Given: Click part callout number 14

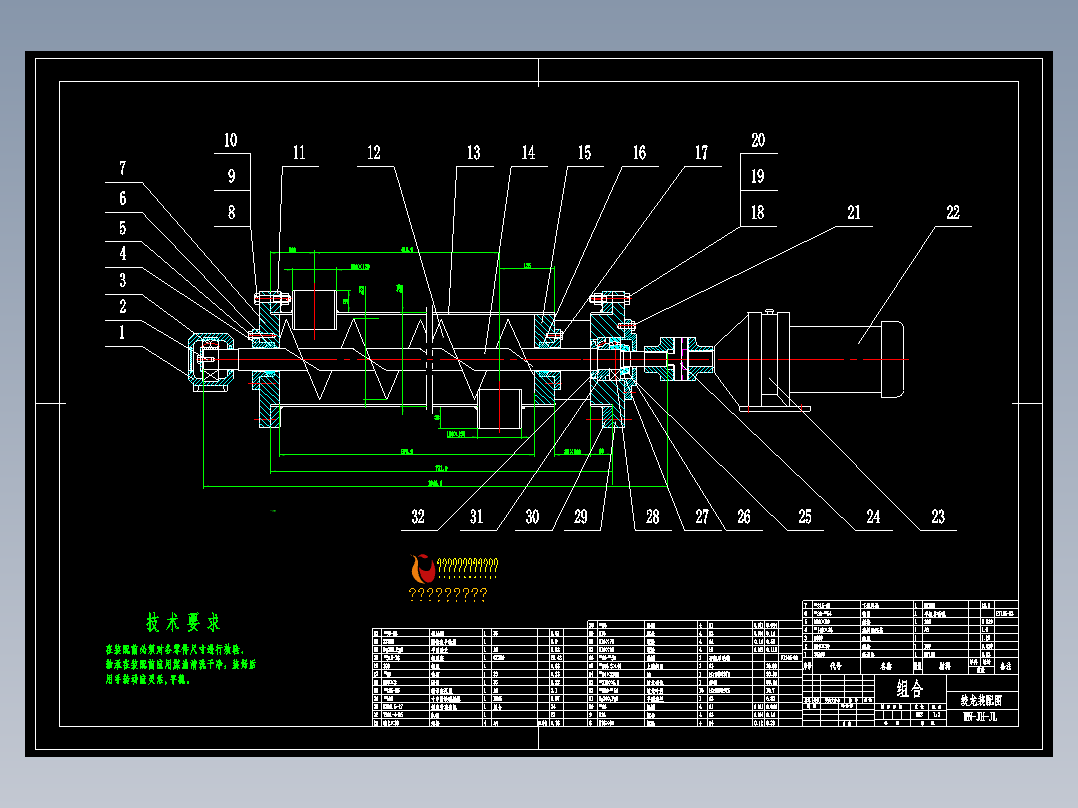Looking at the screenshot, I should [528, 153].
